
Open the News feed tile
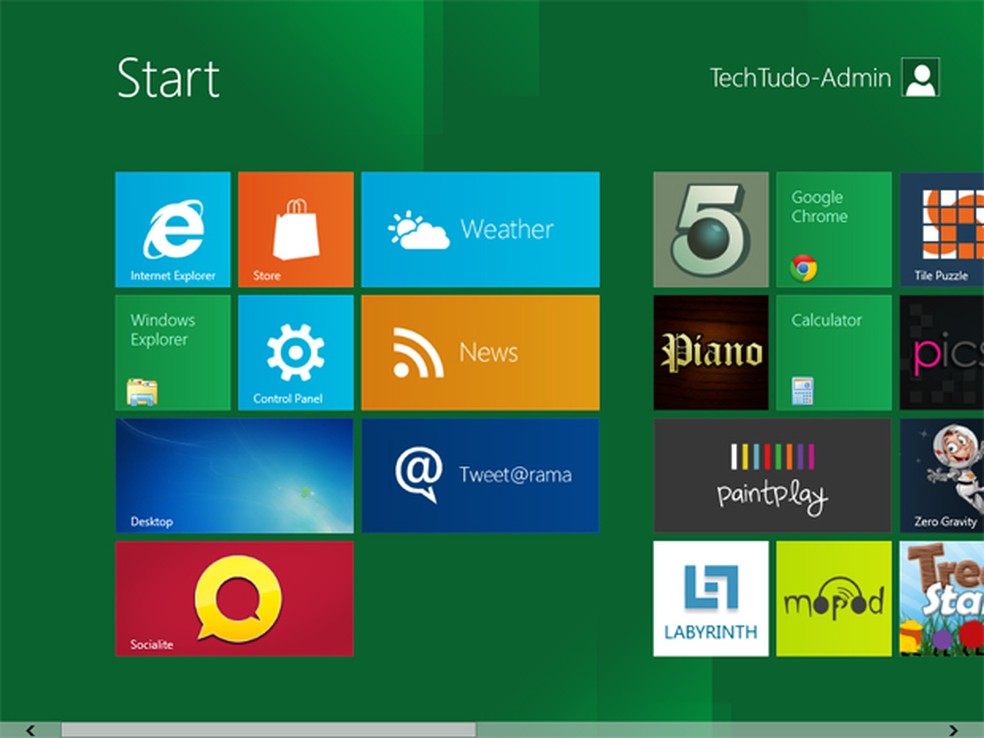pyautogui.click(x=480, y=353)
